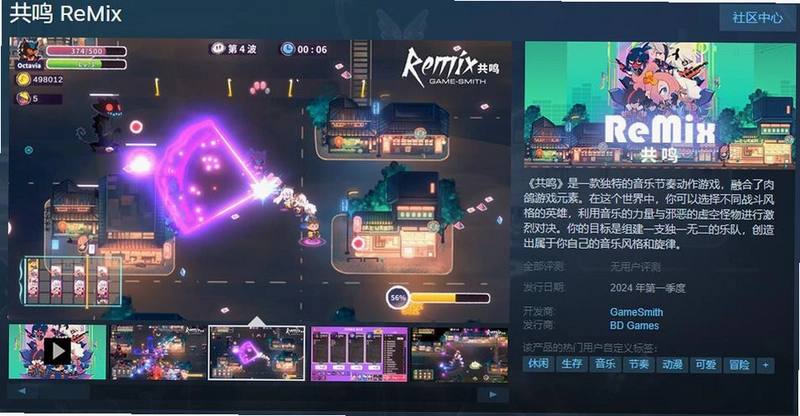
Task: Click the 无用户评测 review status text
Action: tap(635, 266)
